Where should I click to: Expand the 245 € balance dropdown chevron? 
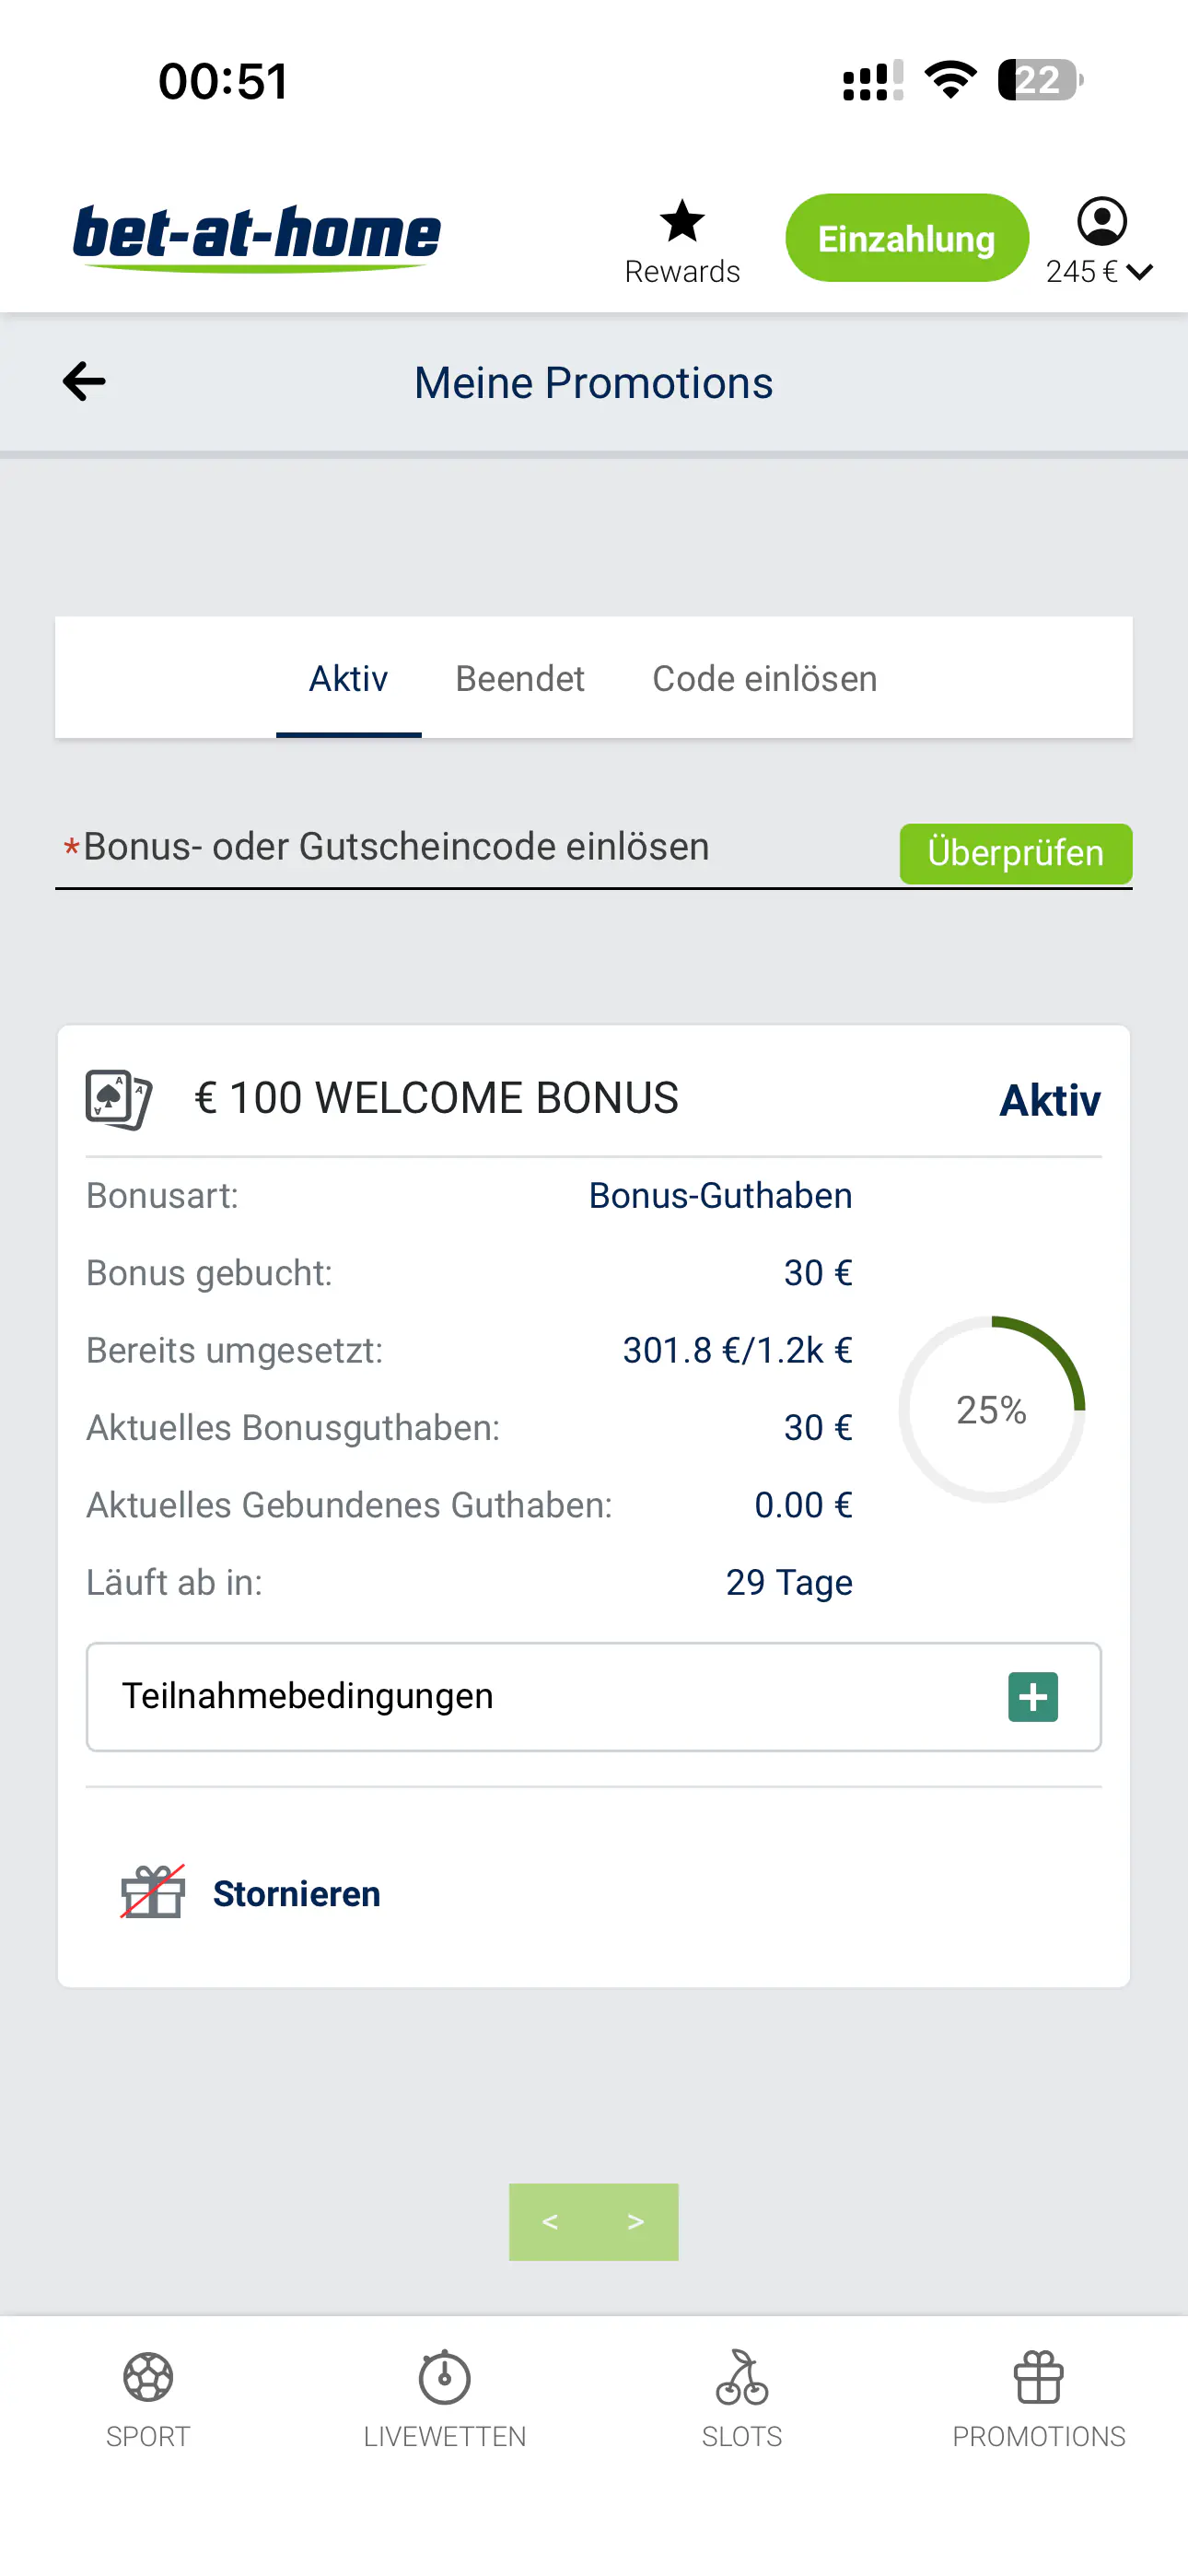click(1139, 271)
